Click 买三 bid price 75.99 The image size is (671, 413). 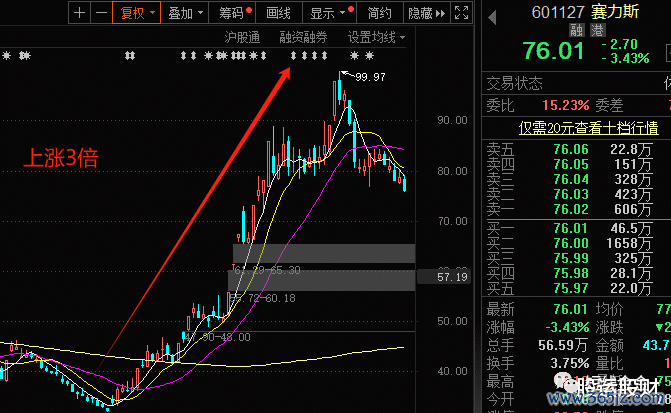(x=571, y=258)
